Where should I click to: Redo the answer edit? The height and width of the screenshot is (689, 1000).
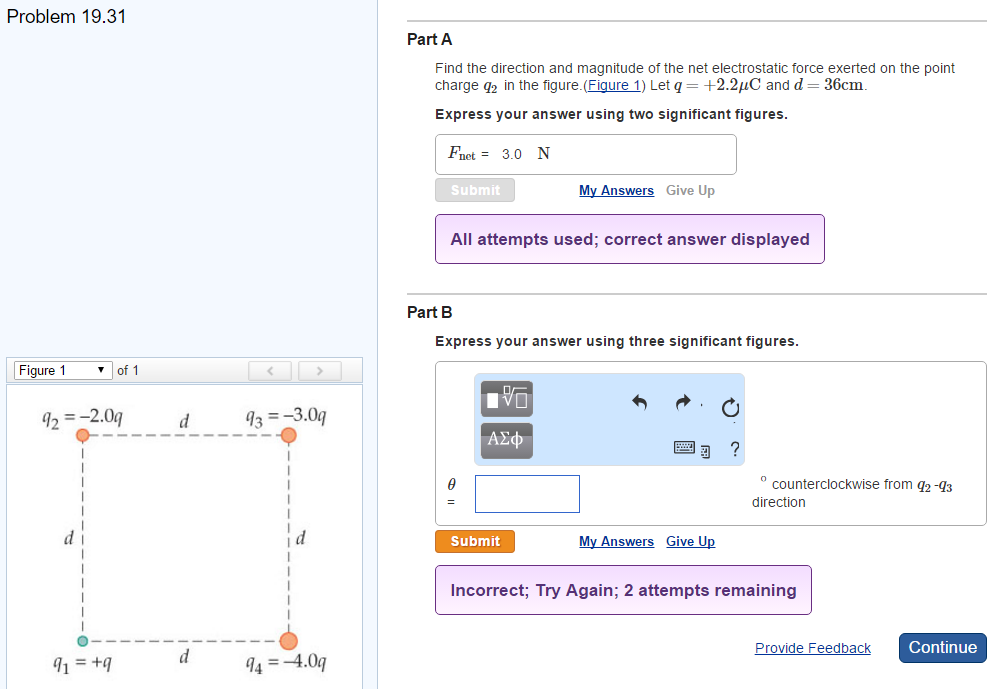(683, 403)
